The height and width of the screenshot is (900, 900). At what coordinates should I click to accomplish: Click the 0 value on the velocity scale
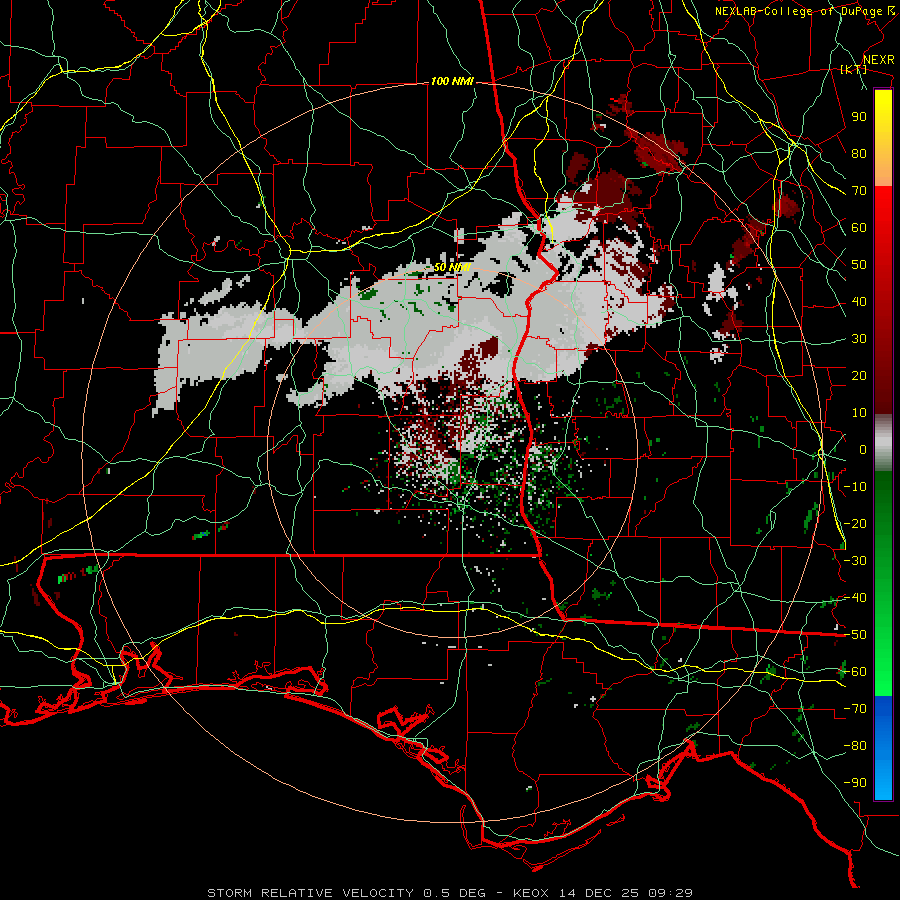863,449
